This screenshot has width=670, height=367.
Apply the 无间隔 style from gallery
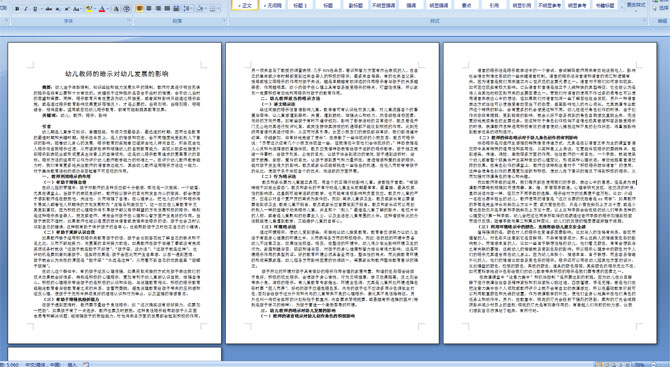(273, 5)
